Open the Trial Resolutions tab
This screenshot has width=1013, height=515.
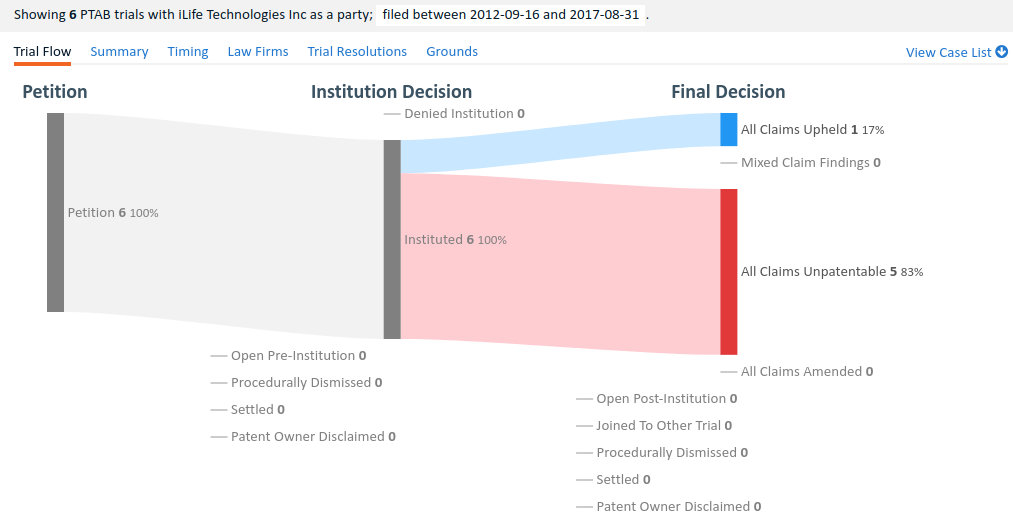coord(357,51)
